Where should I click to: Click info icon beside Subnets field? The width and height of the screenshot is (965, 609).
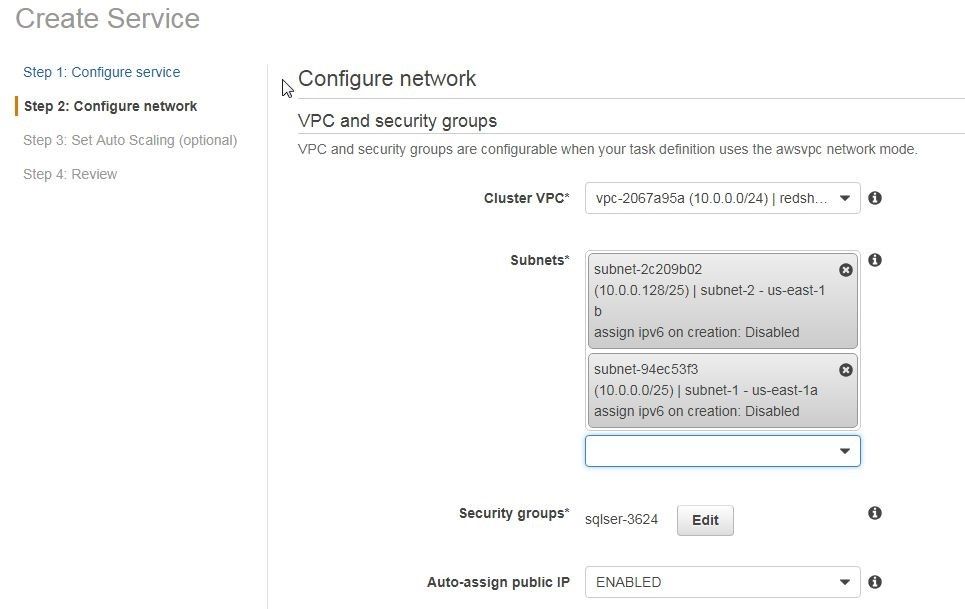(x=875, y=260)
